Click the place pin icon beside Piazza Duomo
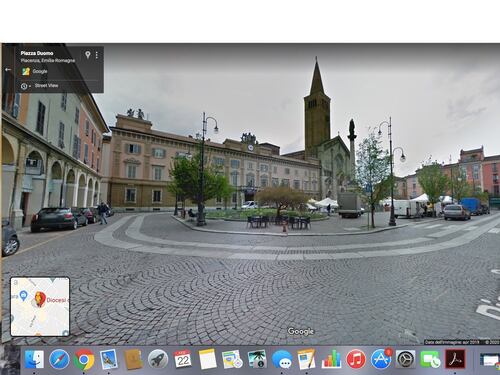 tap(88, 55)
